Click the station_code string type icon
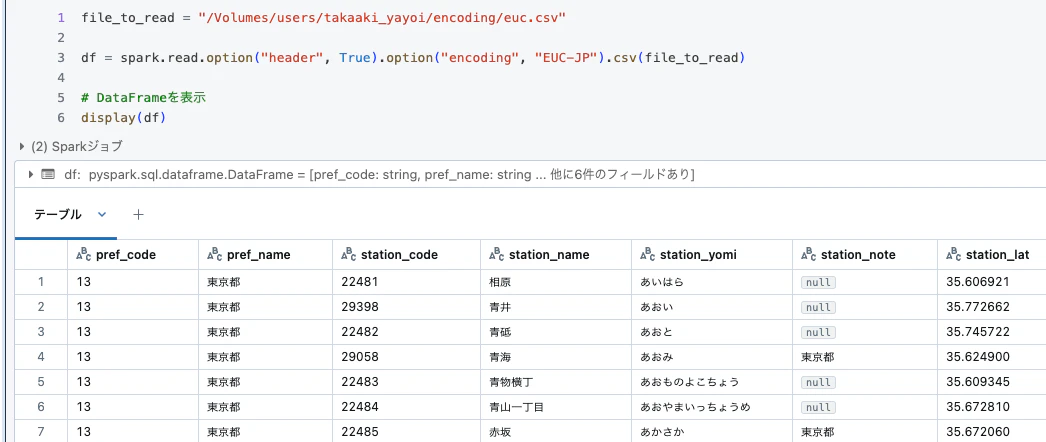 coord(348,254)
